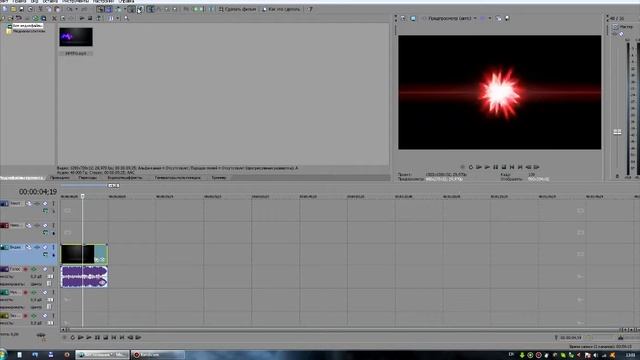640x360 pixels.
Task: Open track motion for the Видео track
Action: click(28, 247)
